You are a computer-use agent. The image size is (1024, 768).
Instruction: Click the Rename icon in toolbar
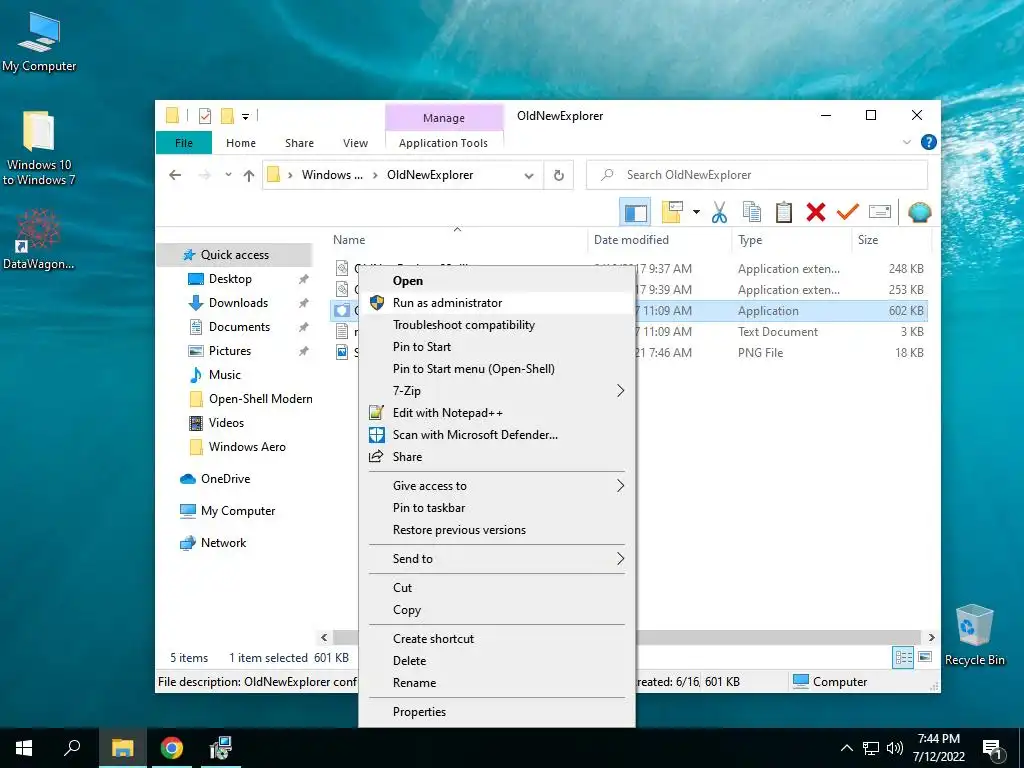880,212
